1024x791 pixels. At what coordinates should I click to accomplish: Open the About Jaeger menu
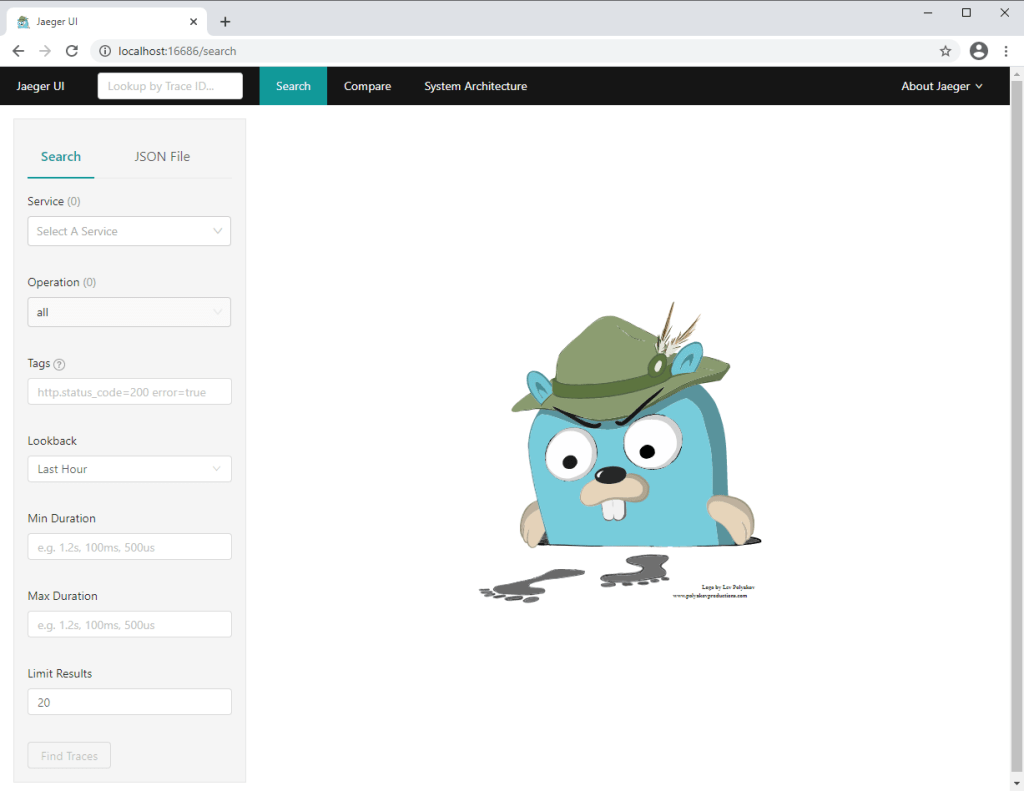pos(941,86)
